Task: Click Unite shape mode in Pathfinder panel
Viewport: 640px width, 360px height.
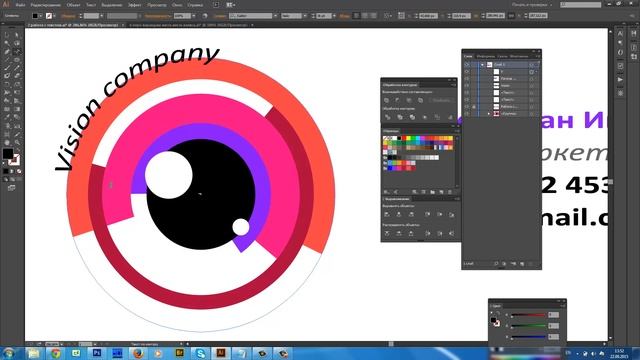Action: coord(387,100)
